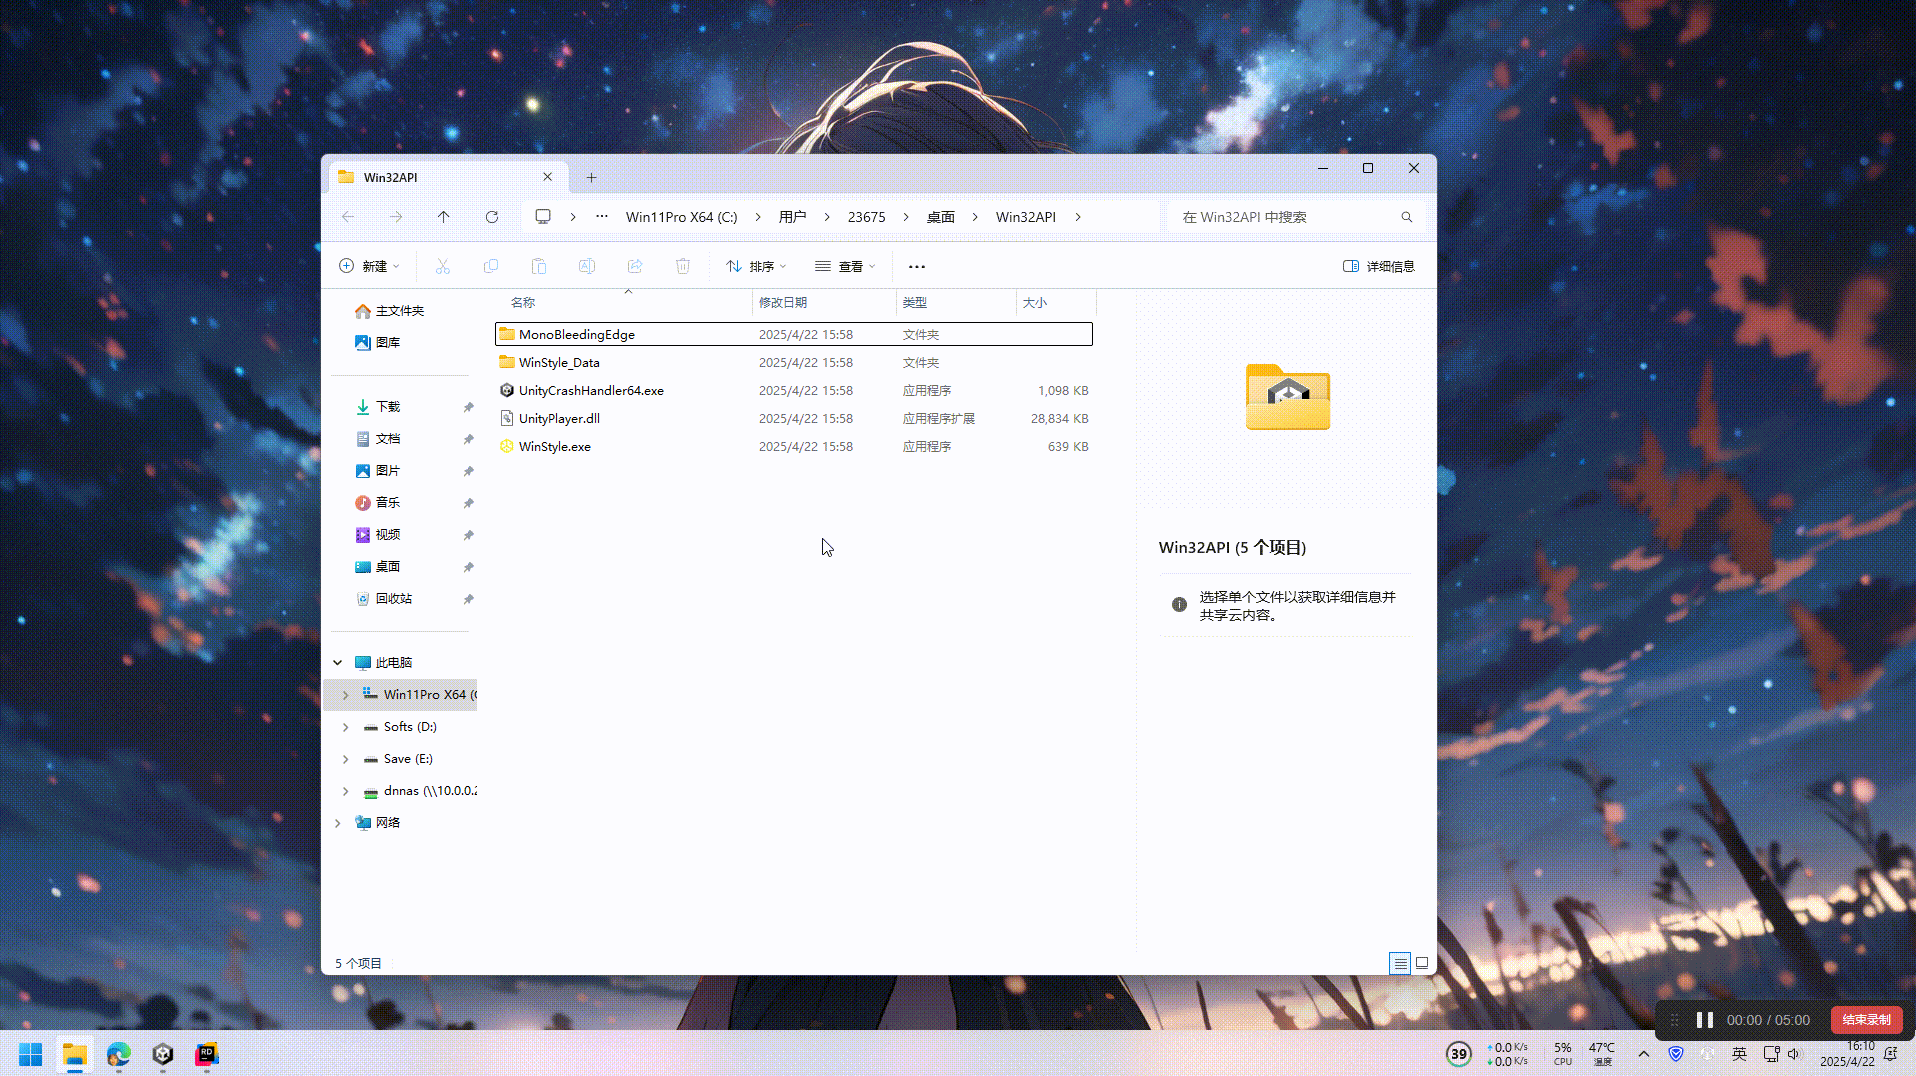This screenshot has width=1916, height=1076.
Task: Select the WinStyle_Data folder
Action: click(794, 362)
